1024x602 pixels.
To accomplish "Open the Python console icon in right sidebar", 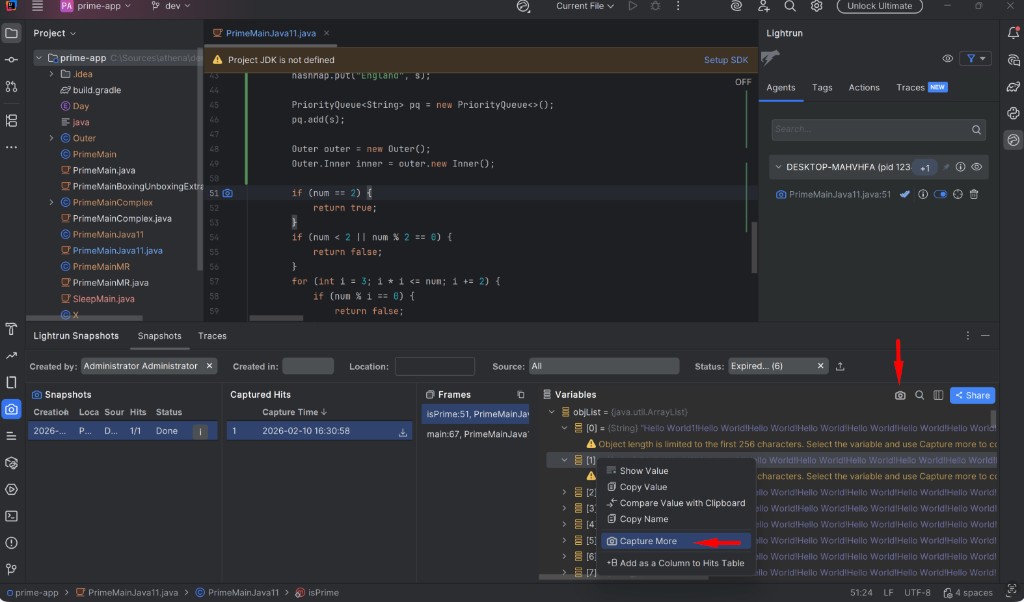I will 1012,113.
